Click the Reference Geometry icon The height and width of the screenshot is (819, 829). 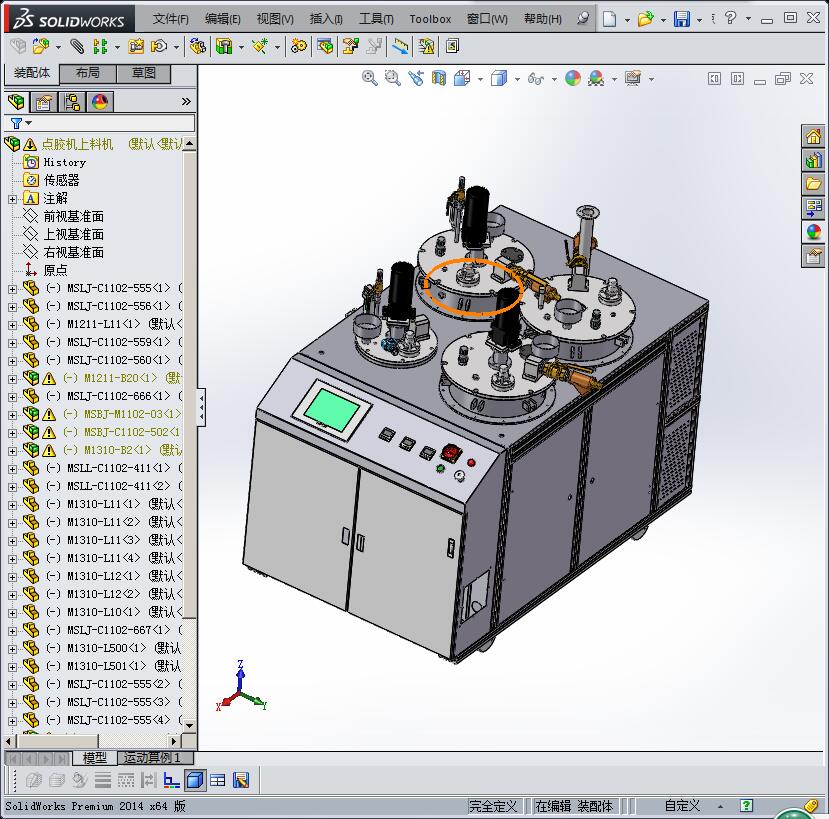coord(260,47)
